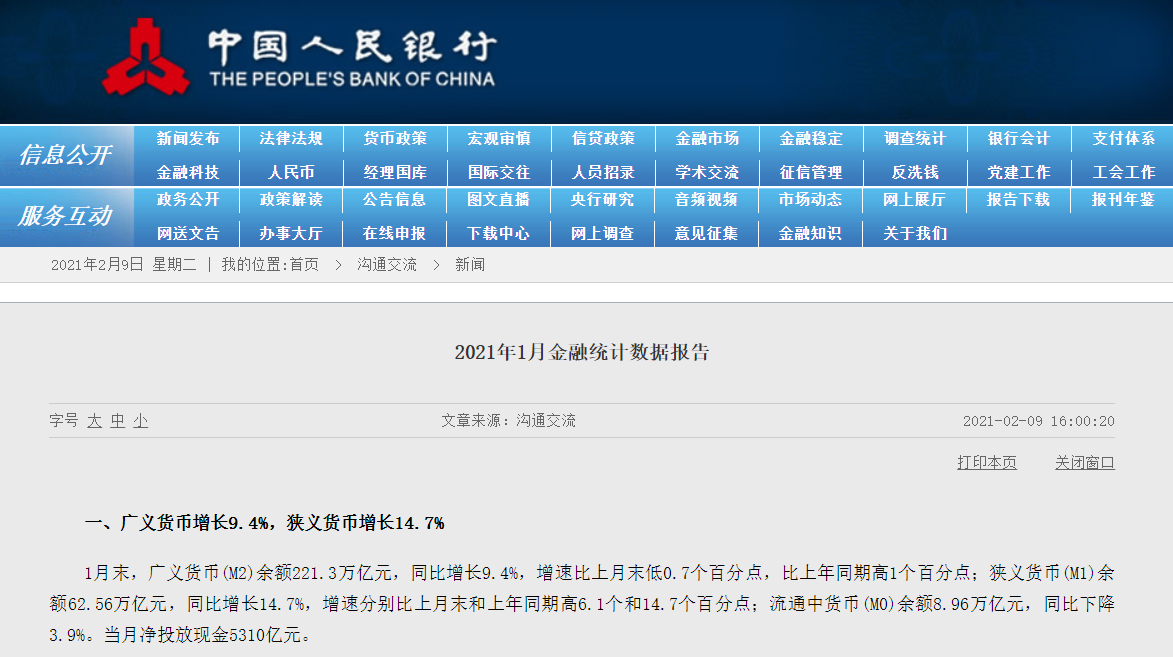This screenshot has height=657, width=1173.
Task: Open the 反洗钱 menu item
Action: [x=915, y=172]
